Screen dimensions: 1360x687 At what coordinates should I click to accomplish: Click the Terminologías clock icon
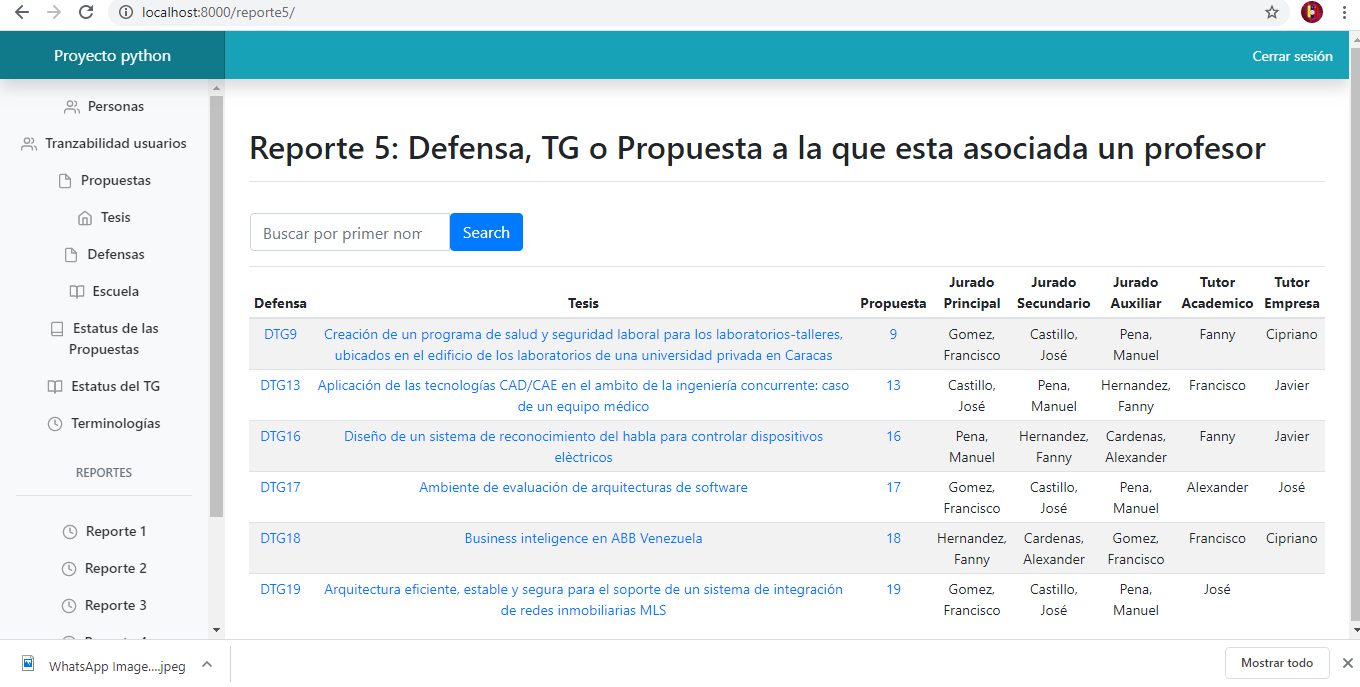pos(55,424)
